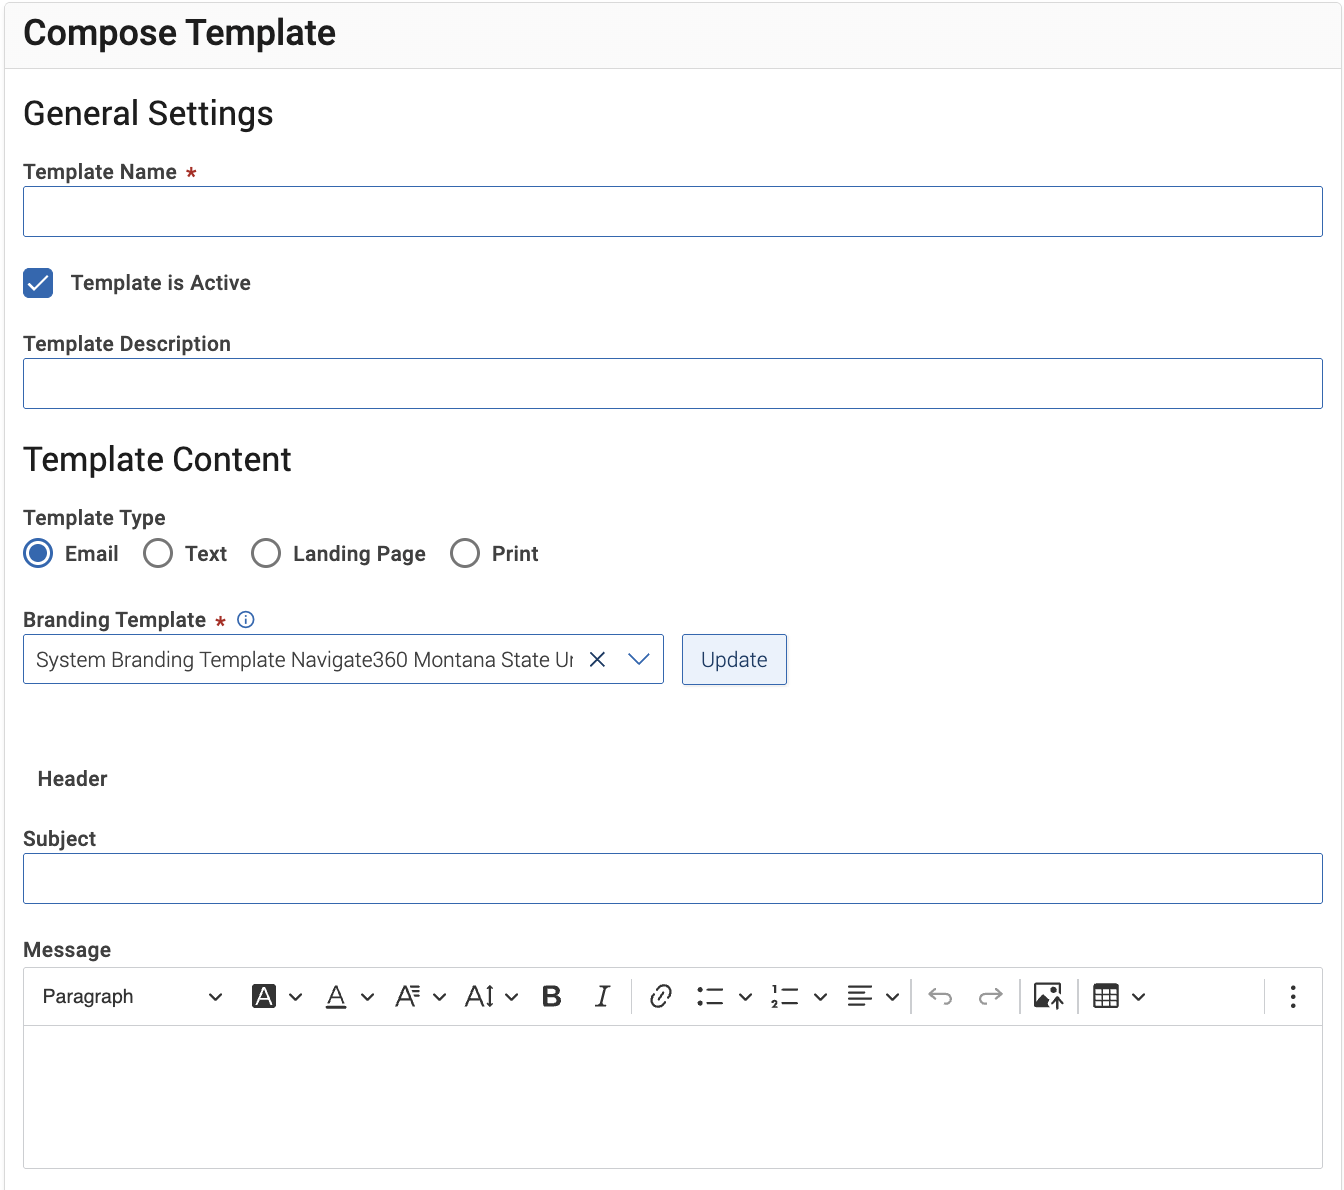Toggle italic formatting

tap(602, 996)
